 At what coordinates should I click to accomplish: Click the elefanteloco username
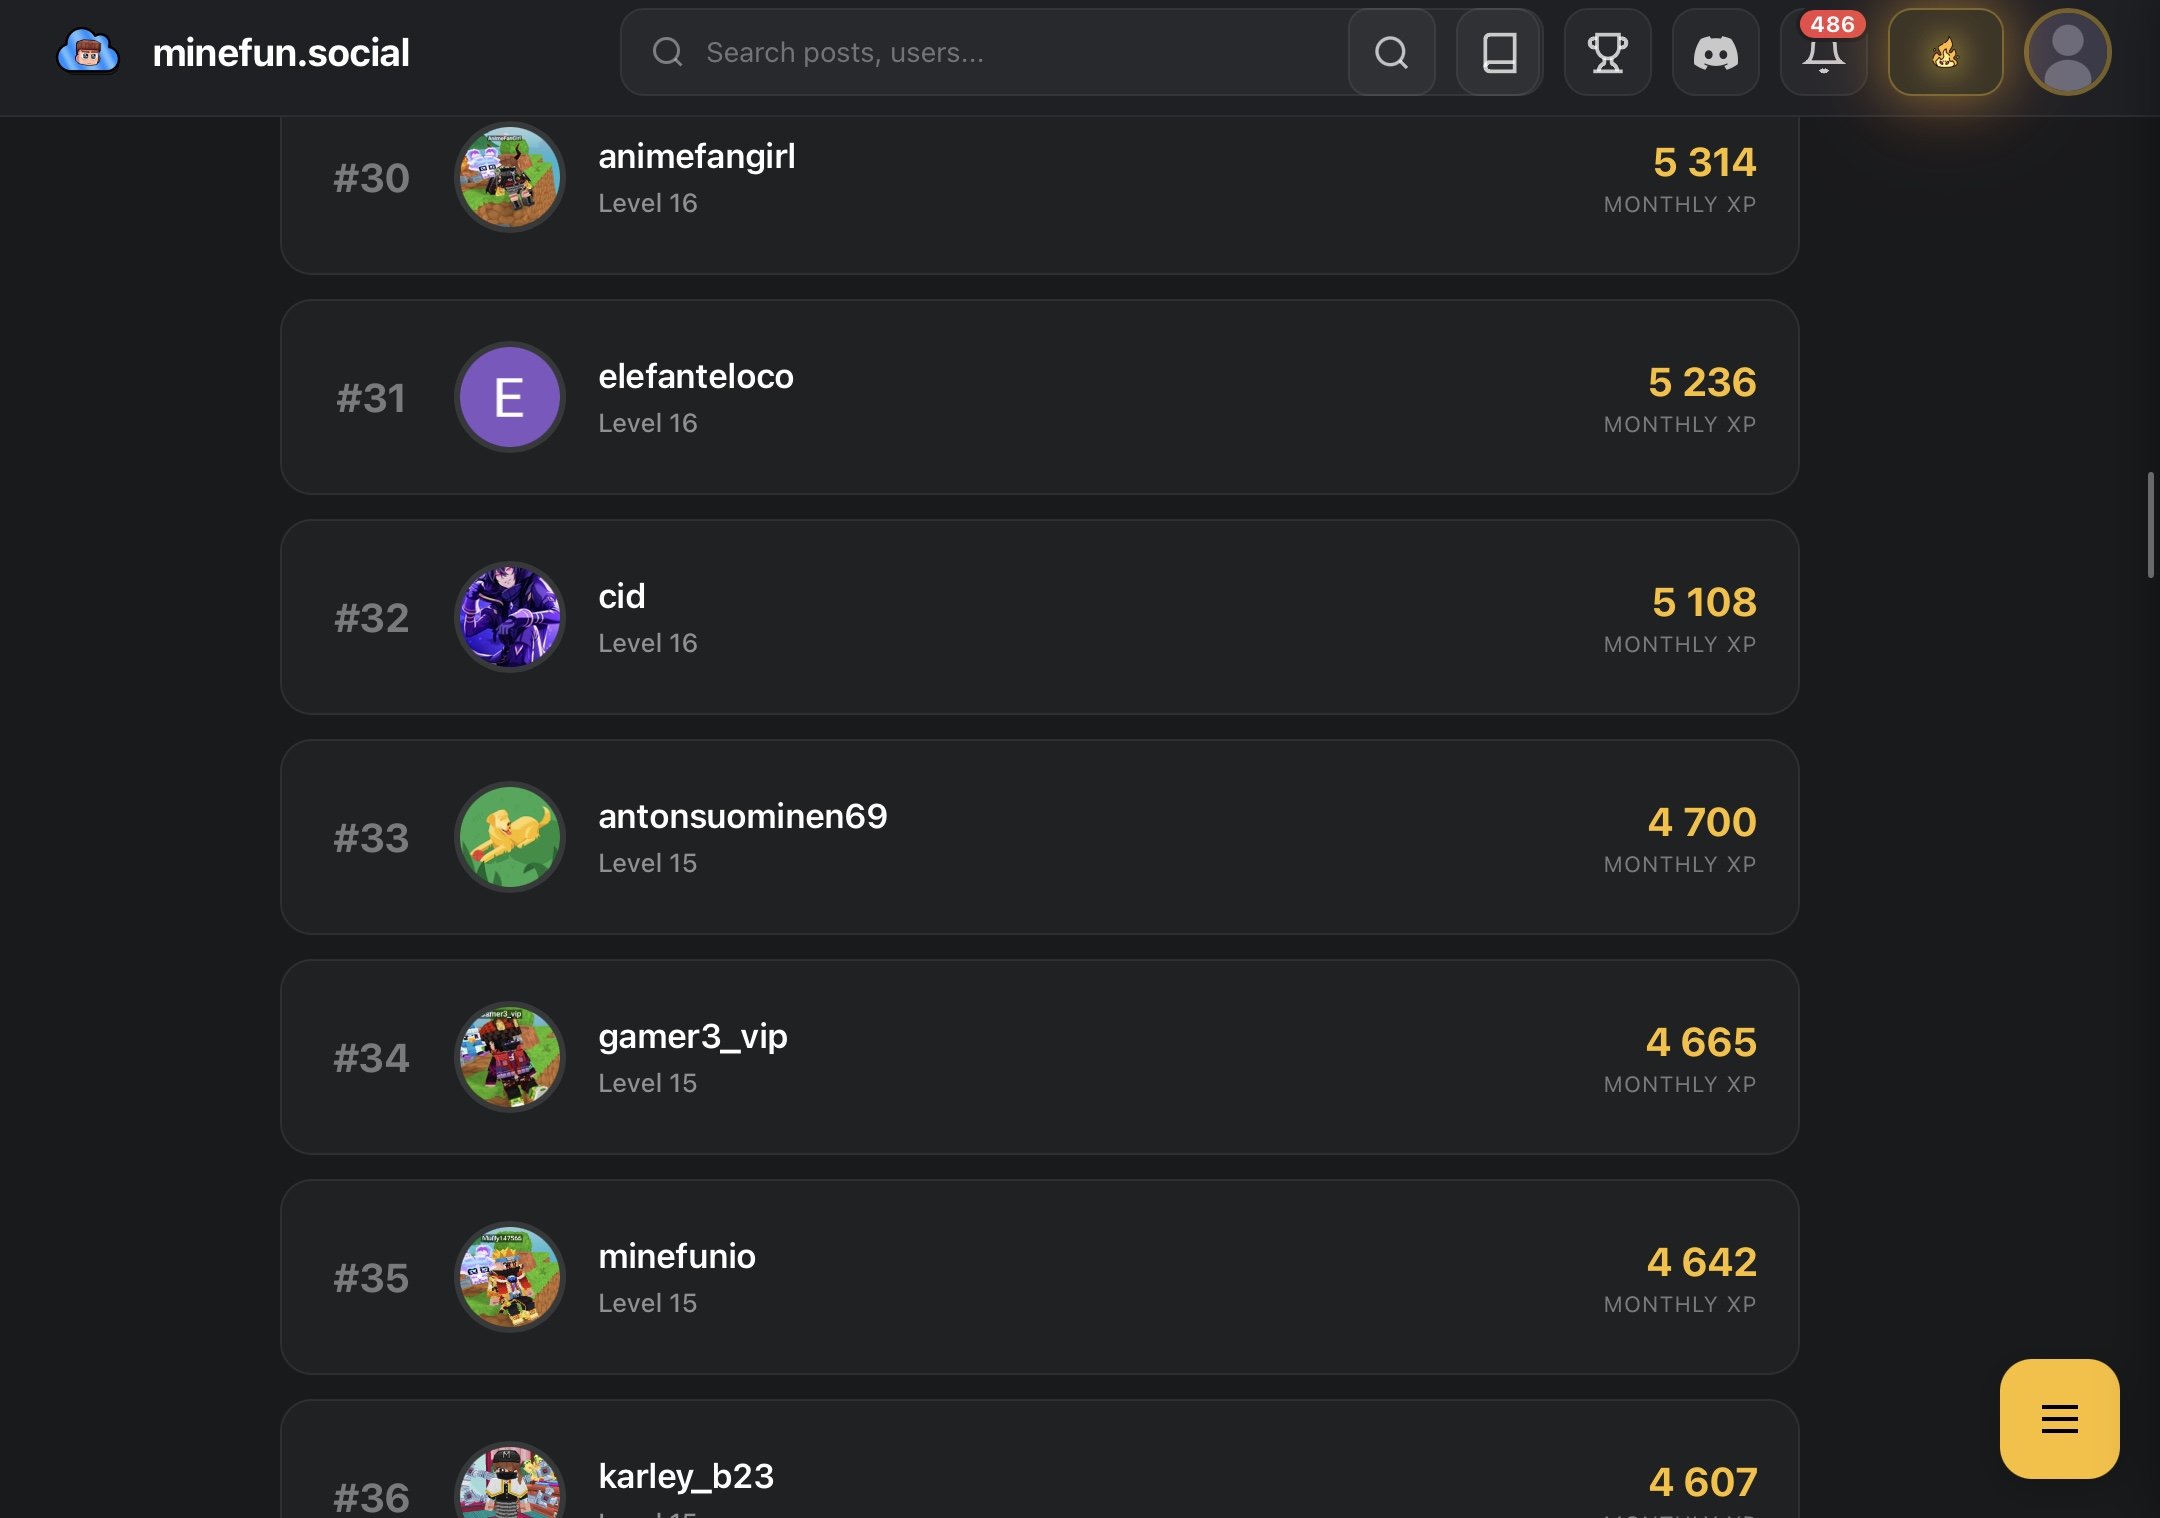pos(696,376)
